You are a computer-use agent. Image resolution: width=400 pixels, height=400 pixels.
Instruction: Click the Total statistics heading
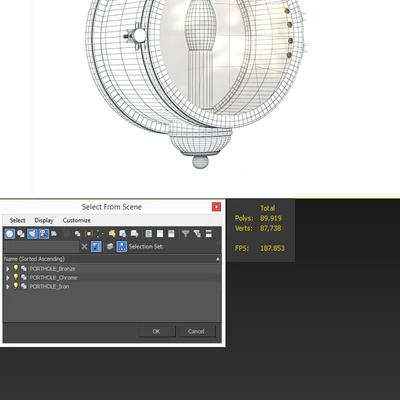(x=268, y=208)
